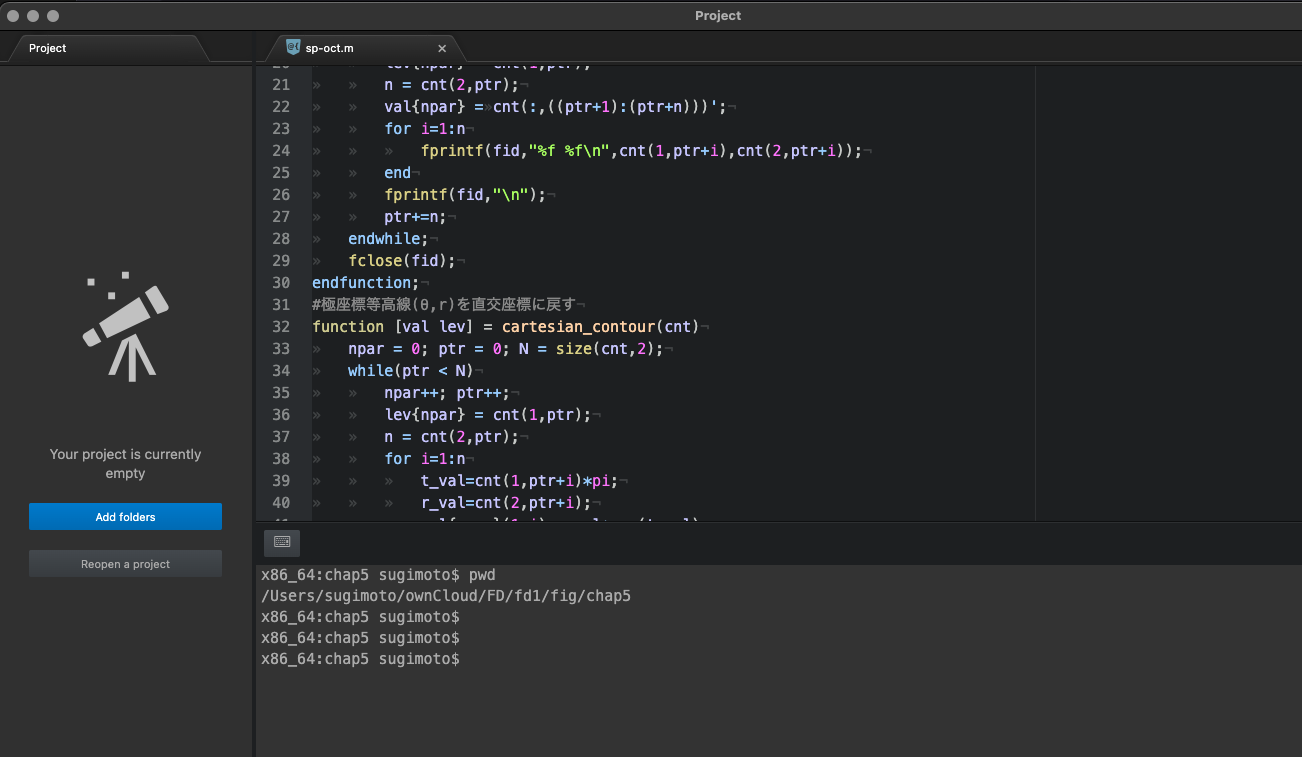Image resolution: width=1302 pixels, height=757 pixels.
Task: Click on 'endfunction;' text on line 30
Action: tap(365, 283)
